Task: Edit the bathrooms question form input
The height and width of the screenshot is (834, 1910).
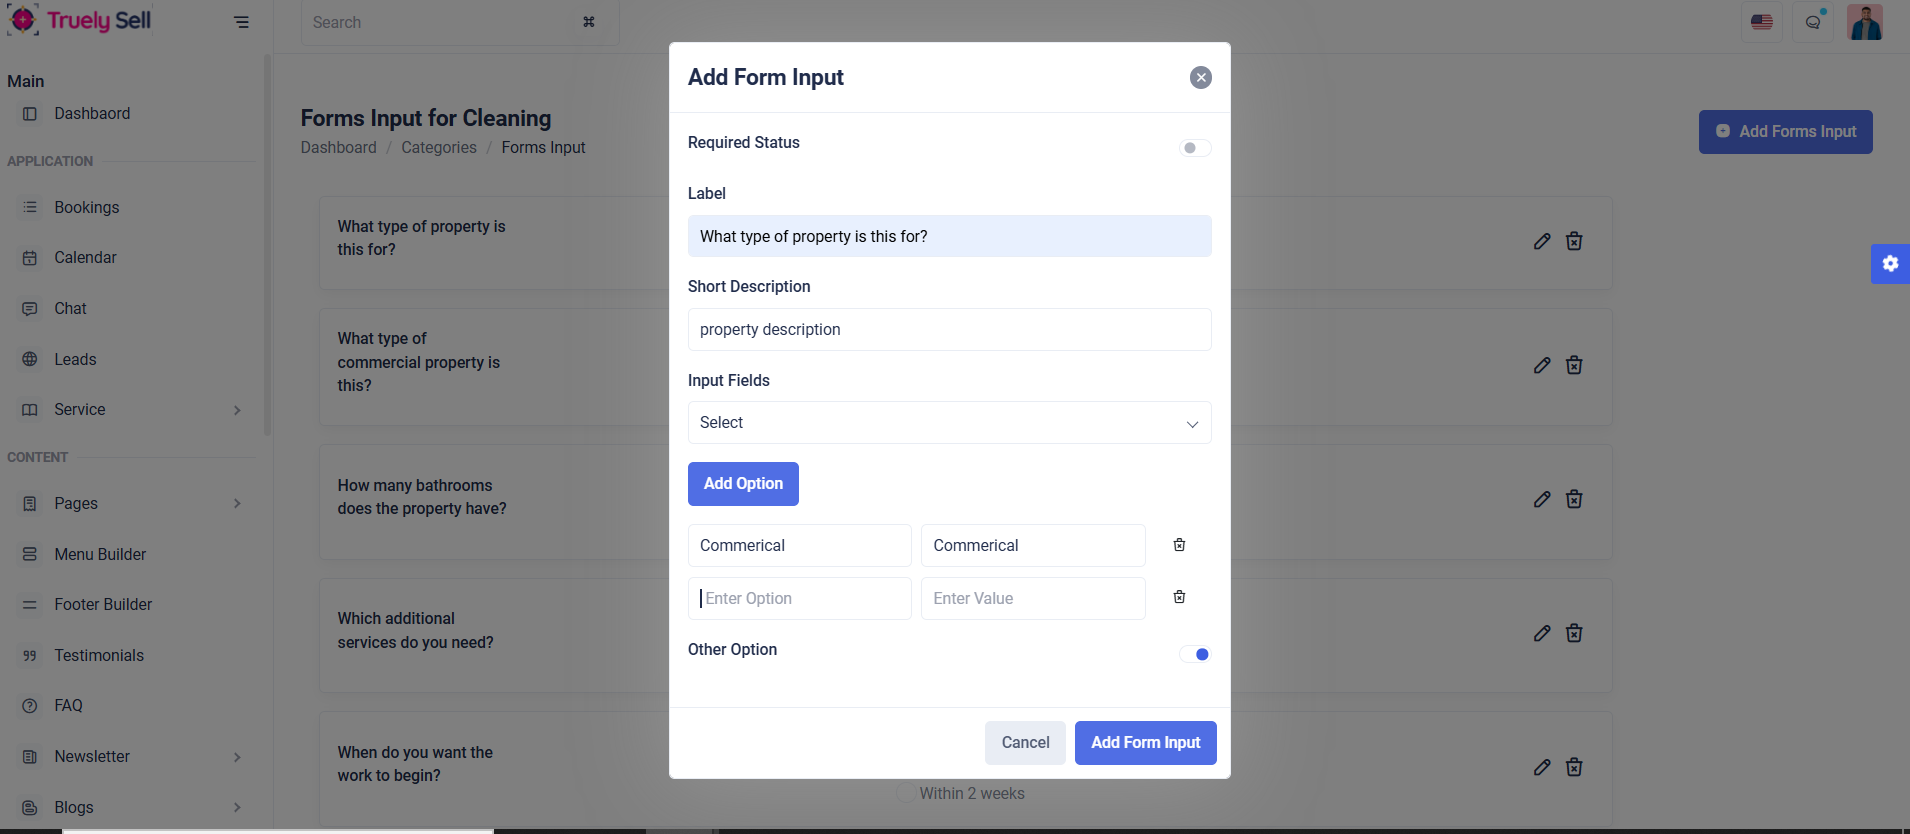Action: (x=1542, y=499)
